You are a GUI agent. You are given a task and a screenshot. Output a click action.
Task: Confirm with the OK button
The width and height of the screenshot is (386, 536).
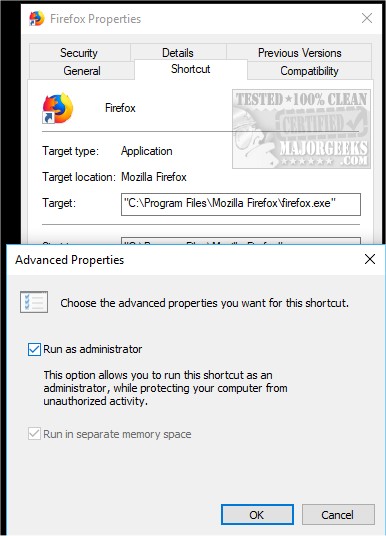point(257,514)
